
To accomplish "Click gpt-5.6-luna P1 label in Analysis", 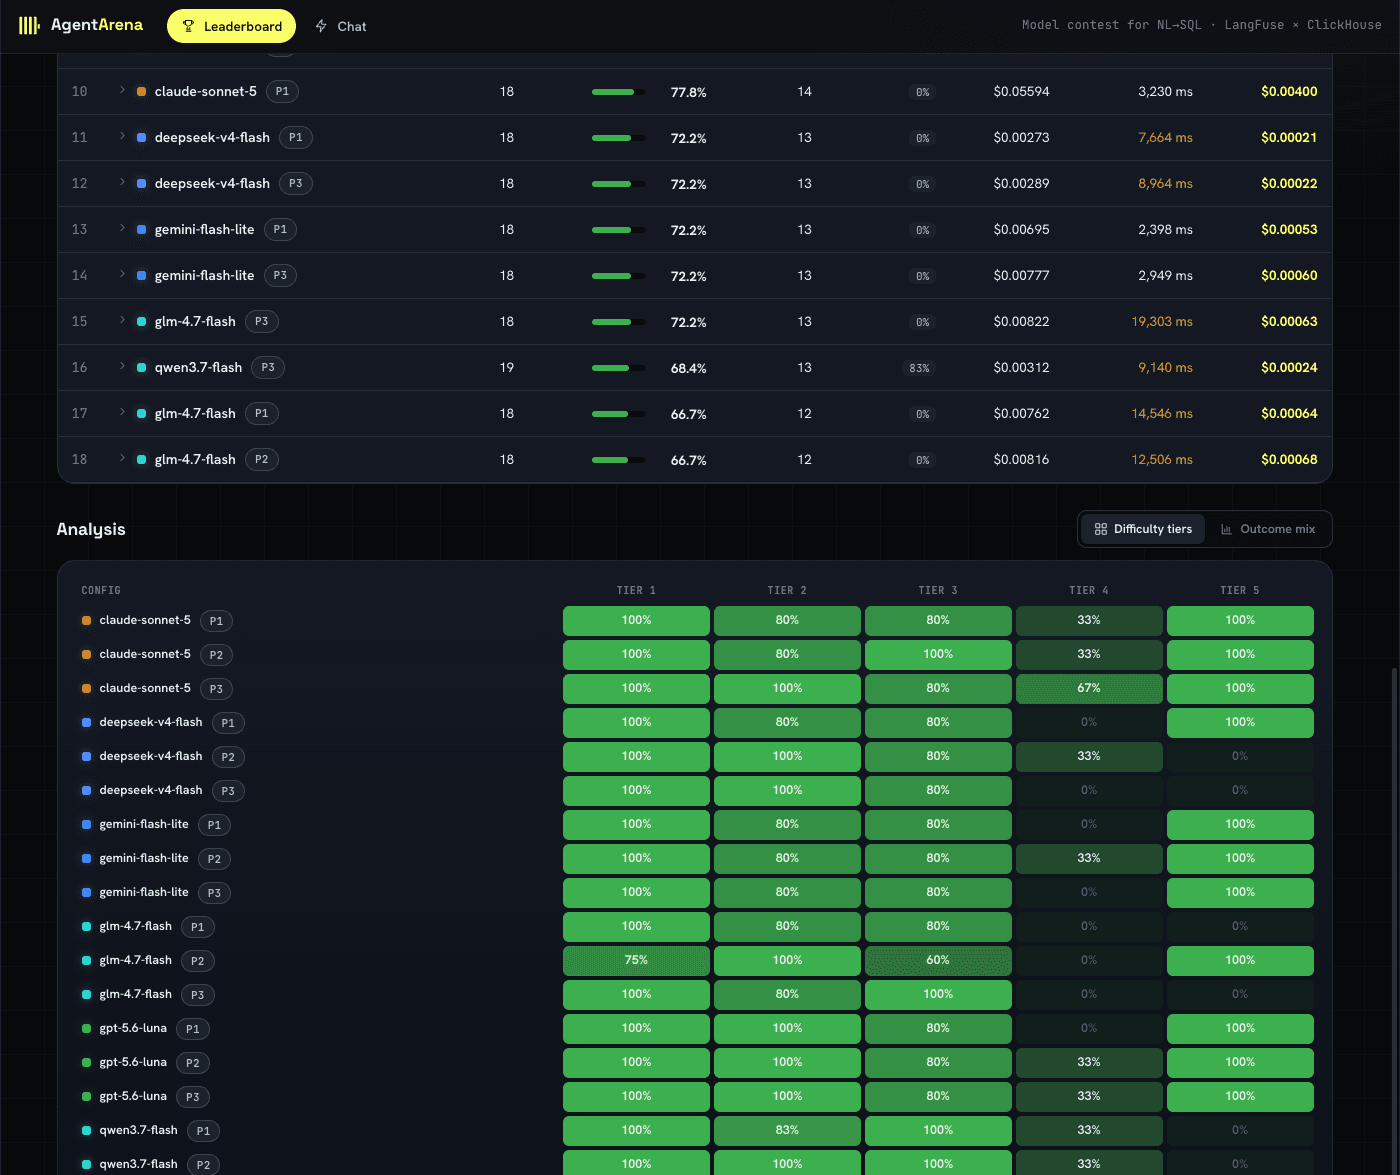I will [x=133, y=1028].
